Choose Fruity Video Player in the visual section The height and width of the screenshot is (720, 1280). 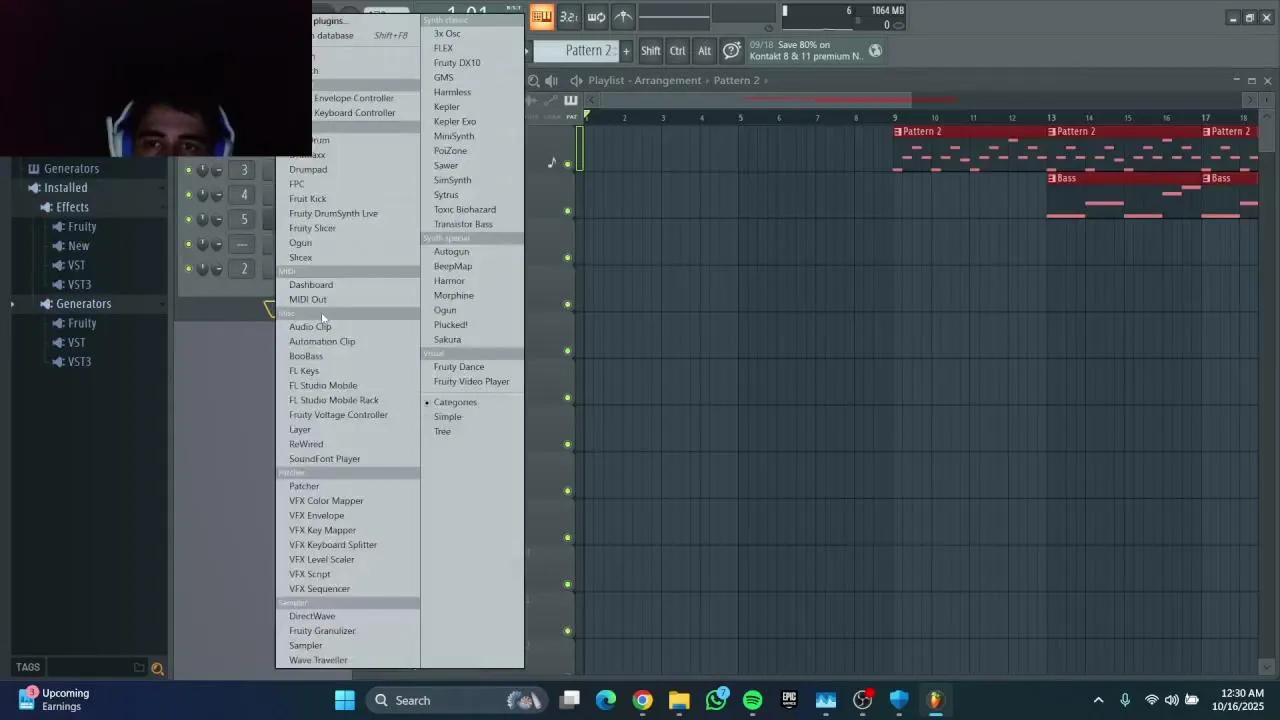coord(471,382)
